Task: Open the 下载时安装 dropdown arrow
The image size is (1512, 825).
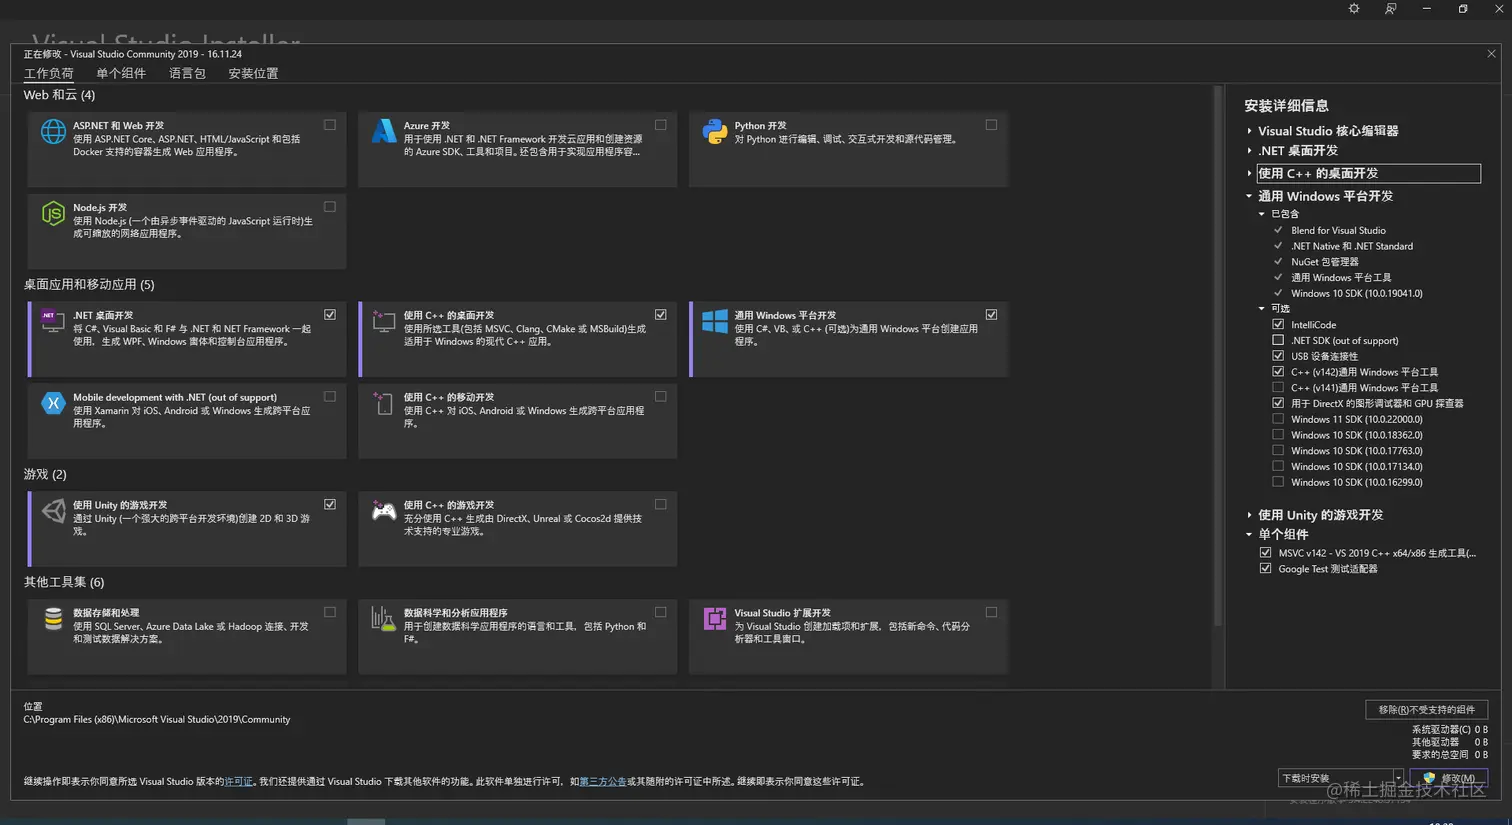Action: 1399,778
